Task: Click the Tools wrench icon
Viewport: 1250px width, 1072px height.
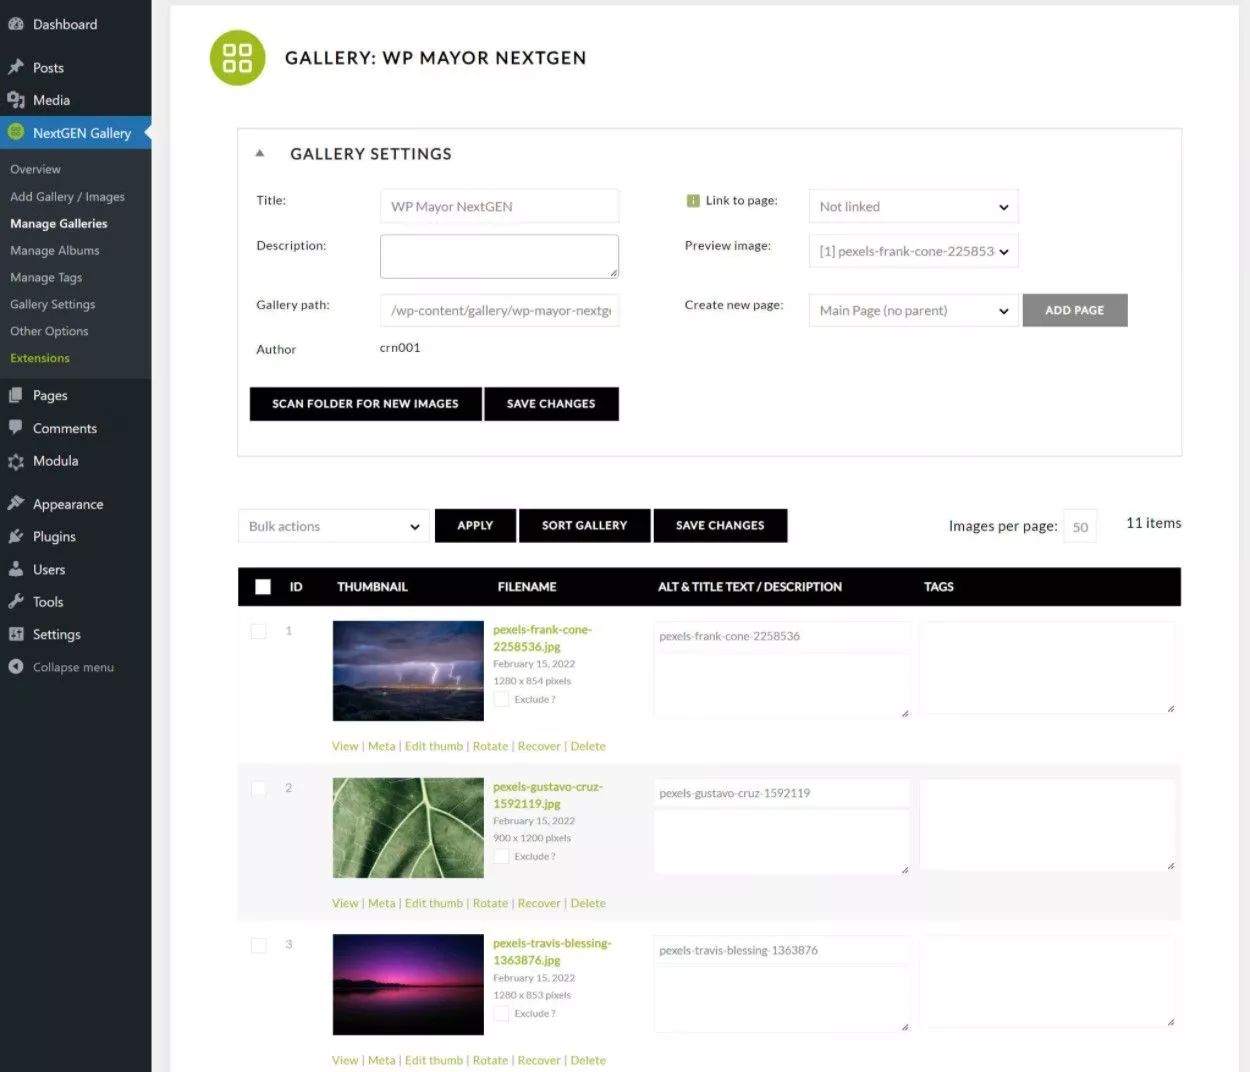Action: 16,602
